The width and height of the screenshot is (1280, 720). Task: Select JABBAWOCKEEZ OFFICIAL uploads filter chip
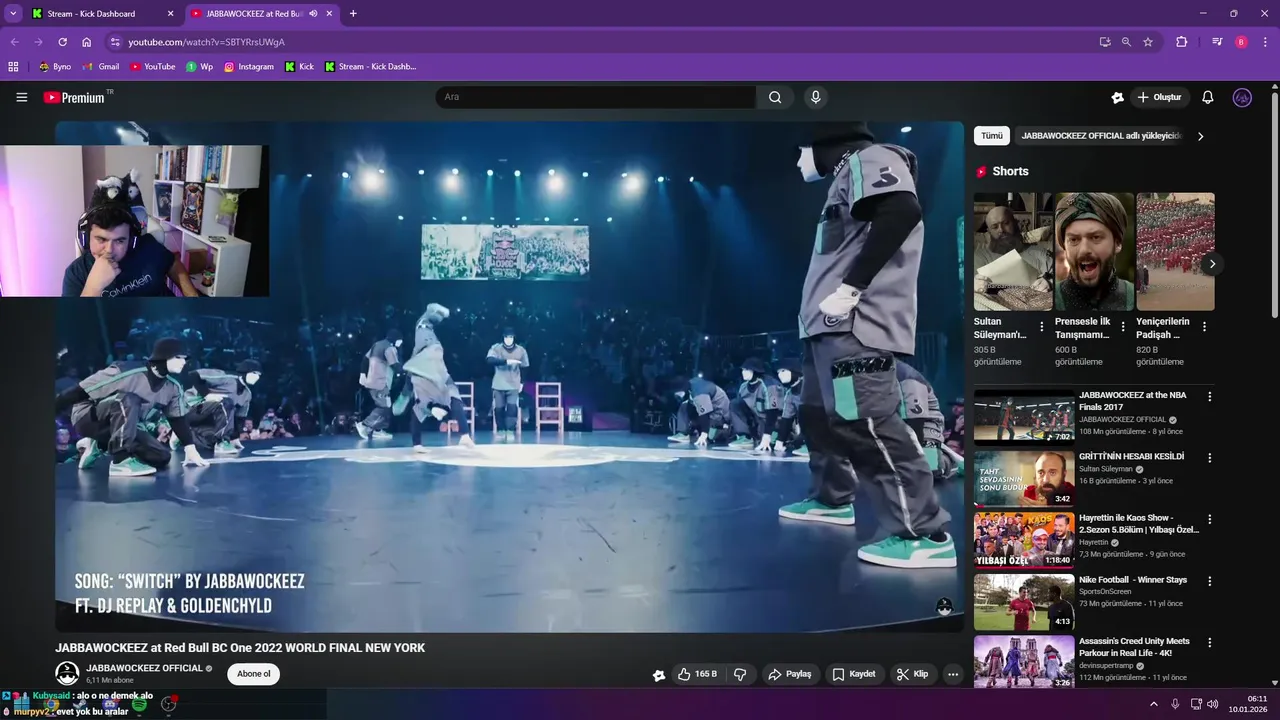pos(1101,136)
